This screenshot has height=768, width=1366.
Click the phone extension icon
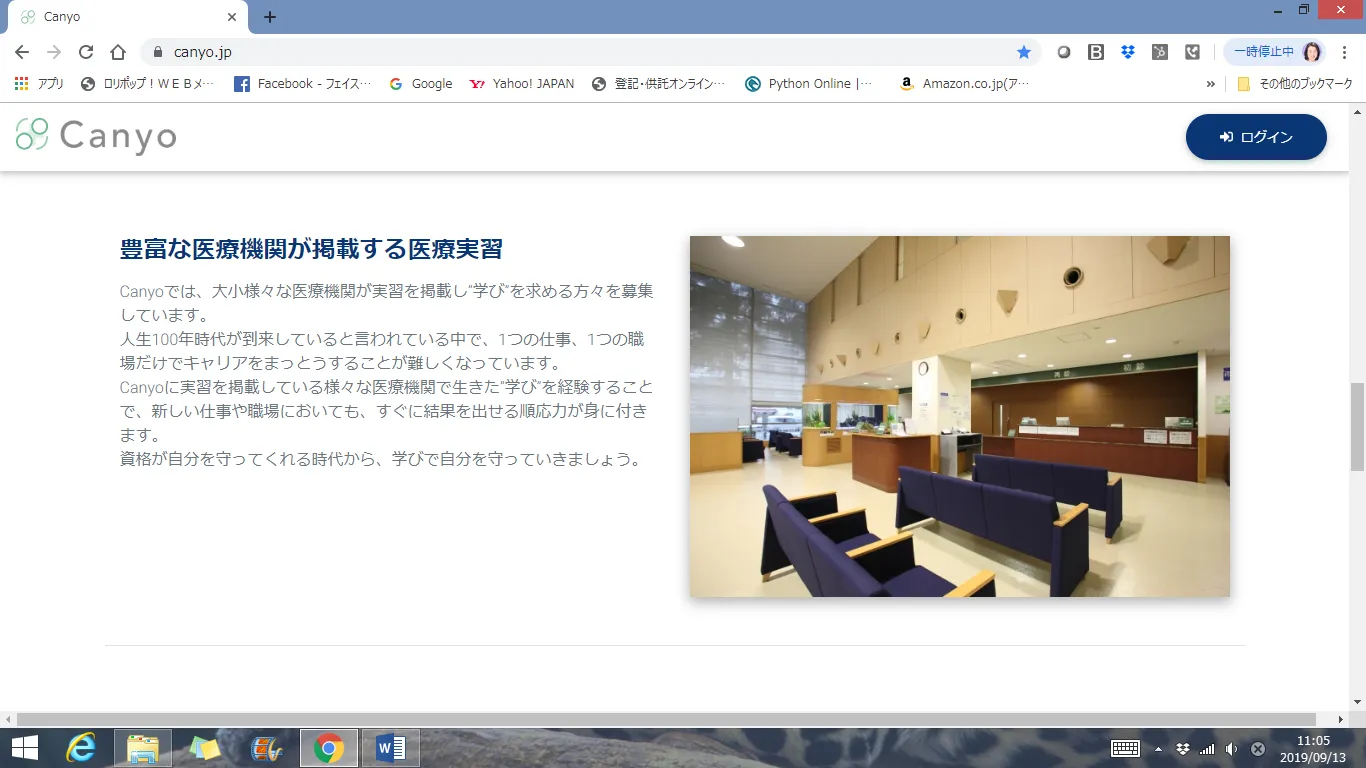click(x=1192, y=52)
